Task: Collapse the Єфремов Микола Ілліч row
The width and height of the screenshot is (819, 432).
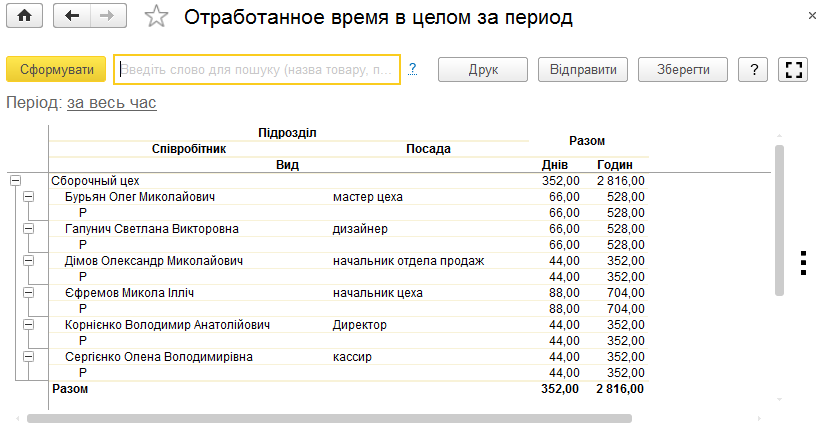Action: 29,293
